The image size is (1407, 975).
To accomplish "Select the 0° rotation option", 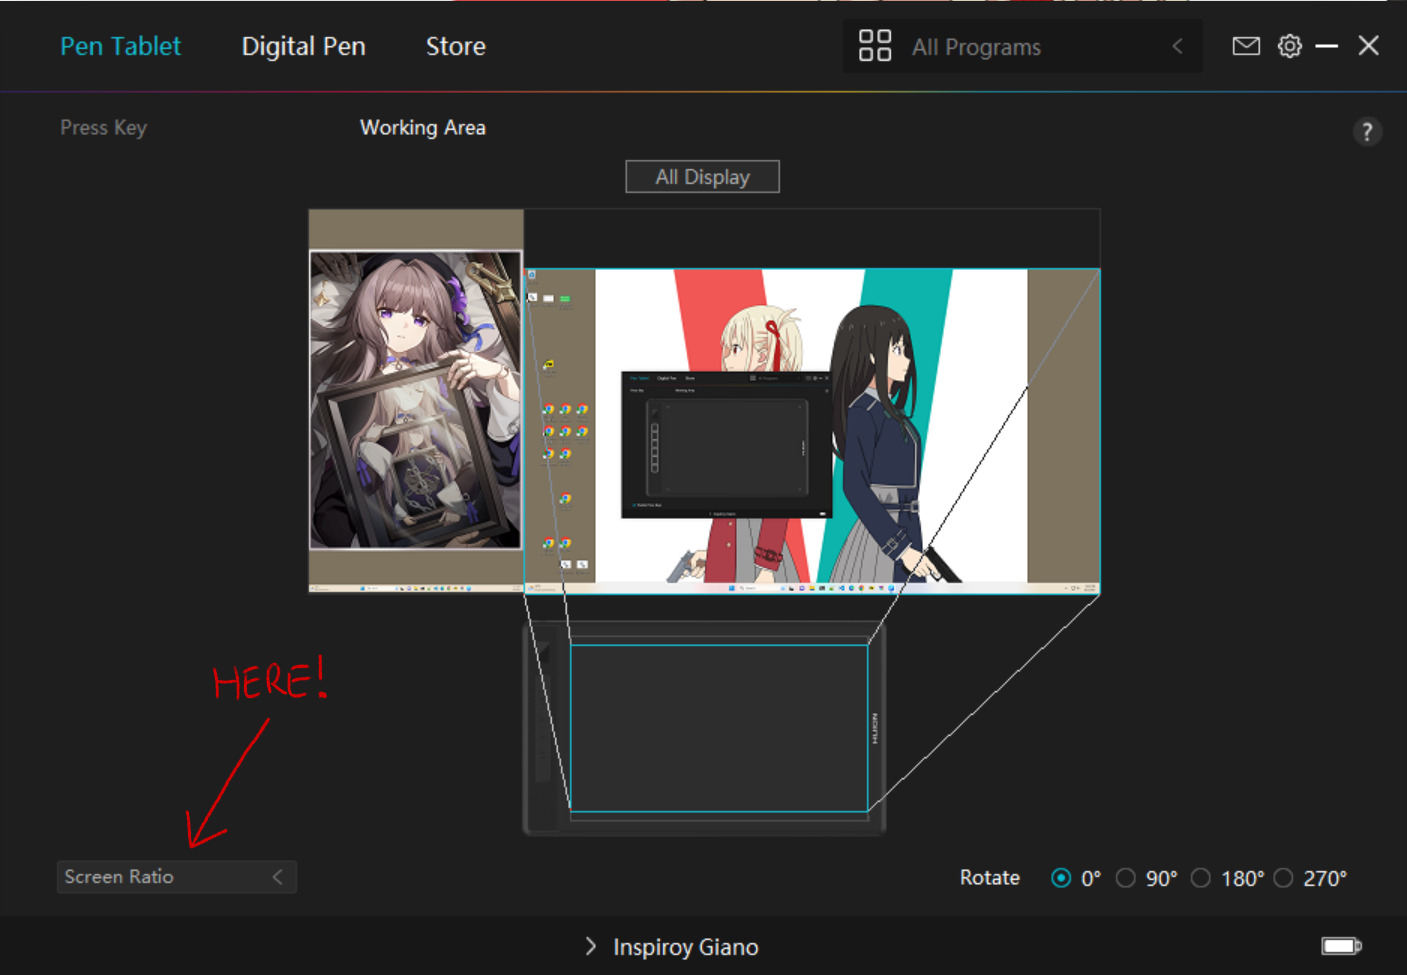I will (x=1061, y=878).
